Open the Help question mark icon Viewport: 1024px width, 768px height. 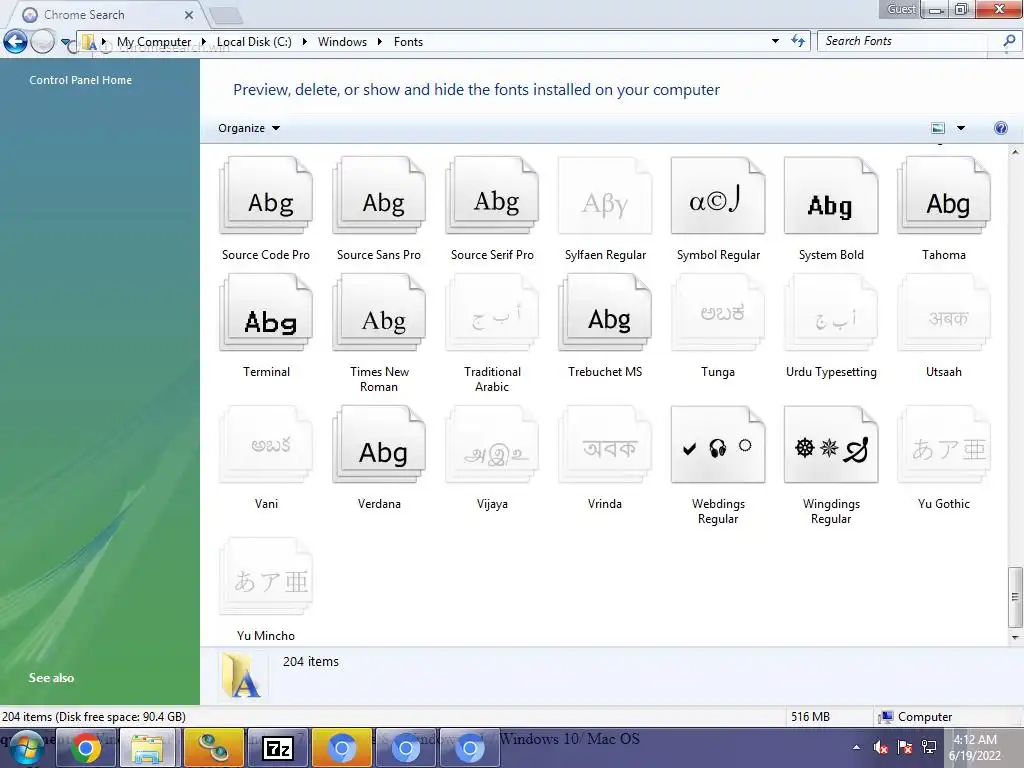coord(1000,128)
